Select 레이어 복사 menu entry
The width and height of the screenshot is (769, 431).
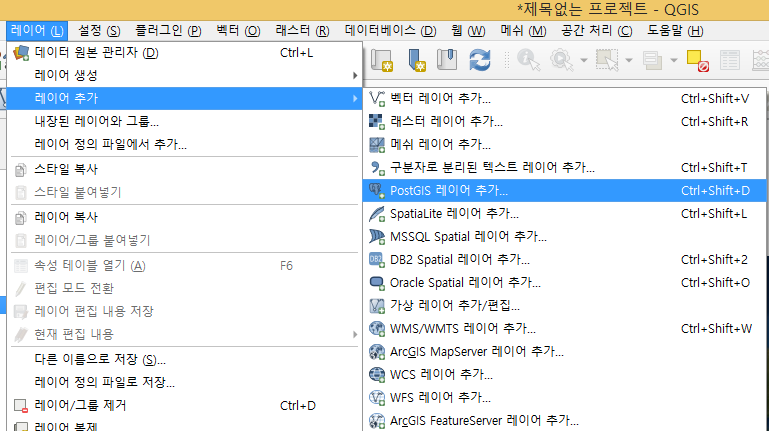(185, 217)
